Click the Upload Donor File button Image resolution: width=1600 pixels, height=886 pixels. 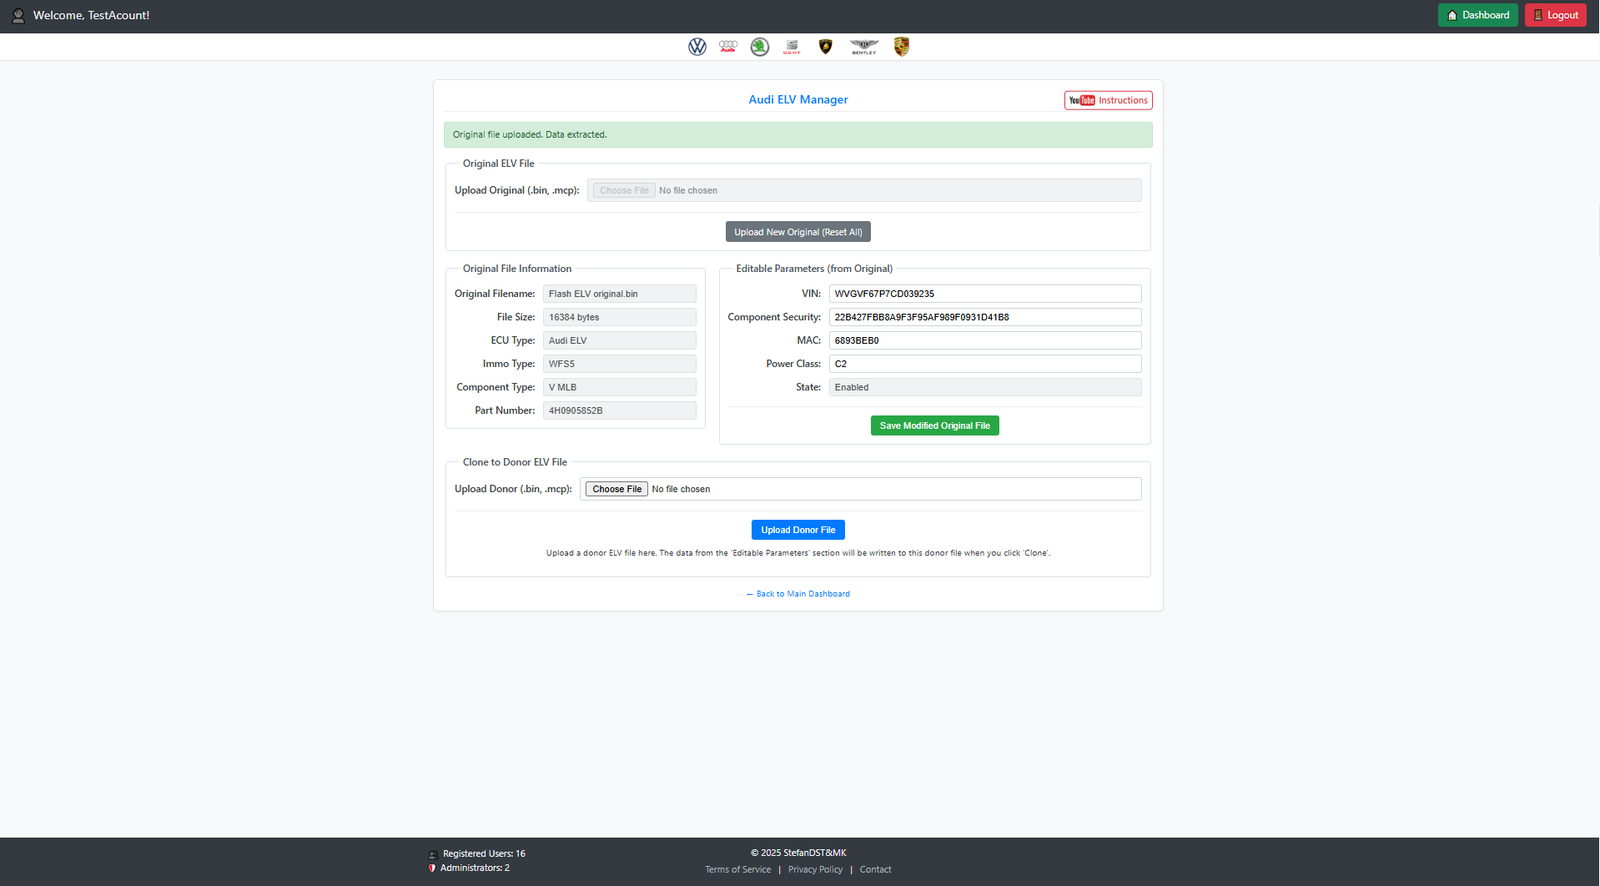[x=798, y=530]
